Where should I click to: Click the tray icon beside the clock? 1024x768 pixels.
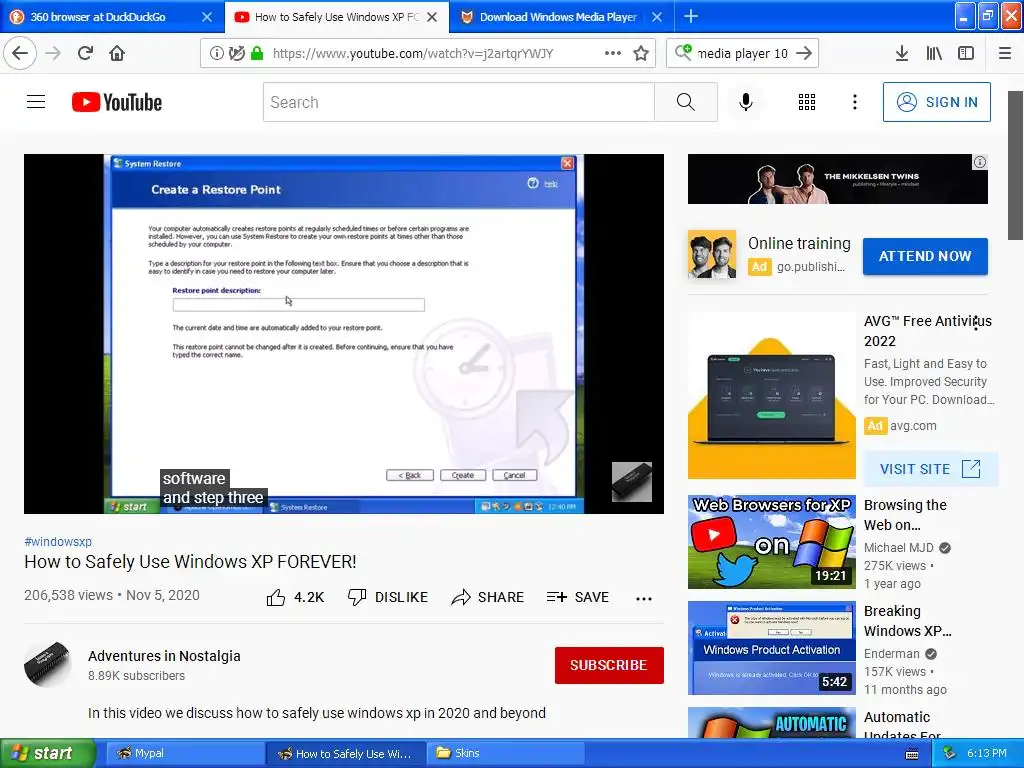tap(950, 753)
